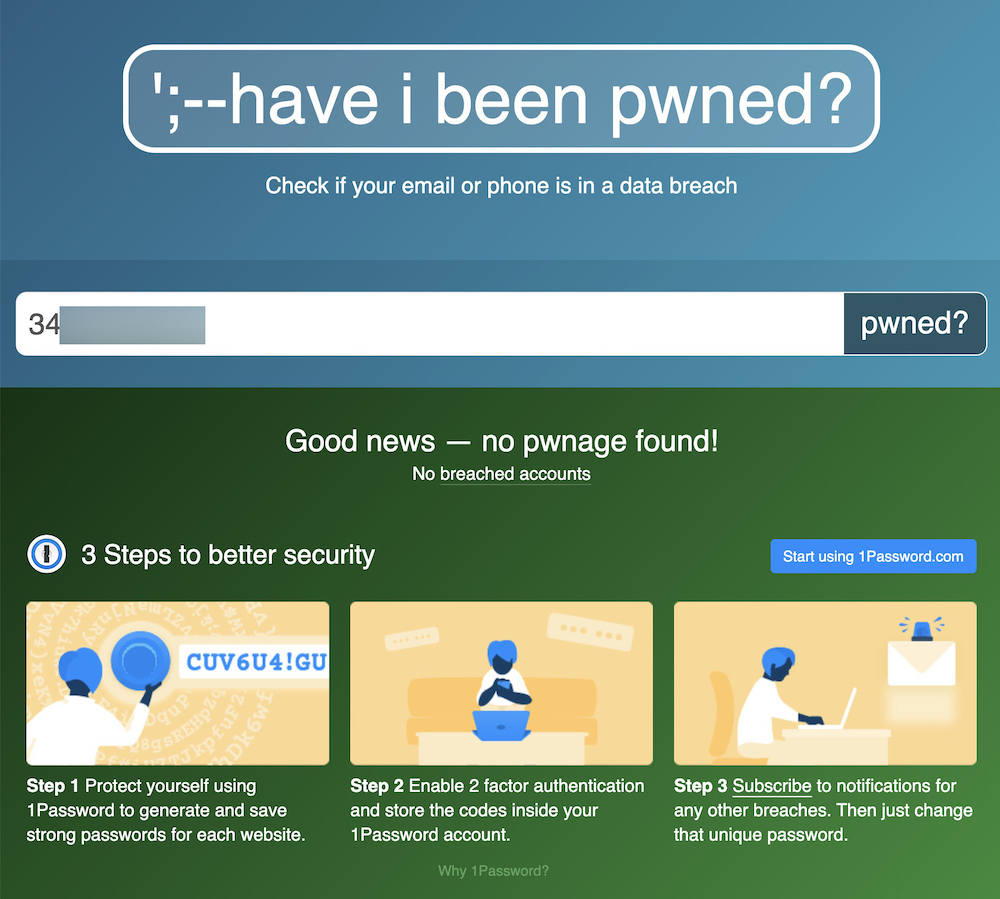Click the 1Password keyhole logo icon
The image size is (1000, 899).
click(x=47, y=554)
